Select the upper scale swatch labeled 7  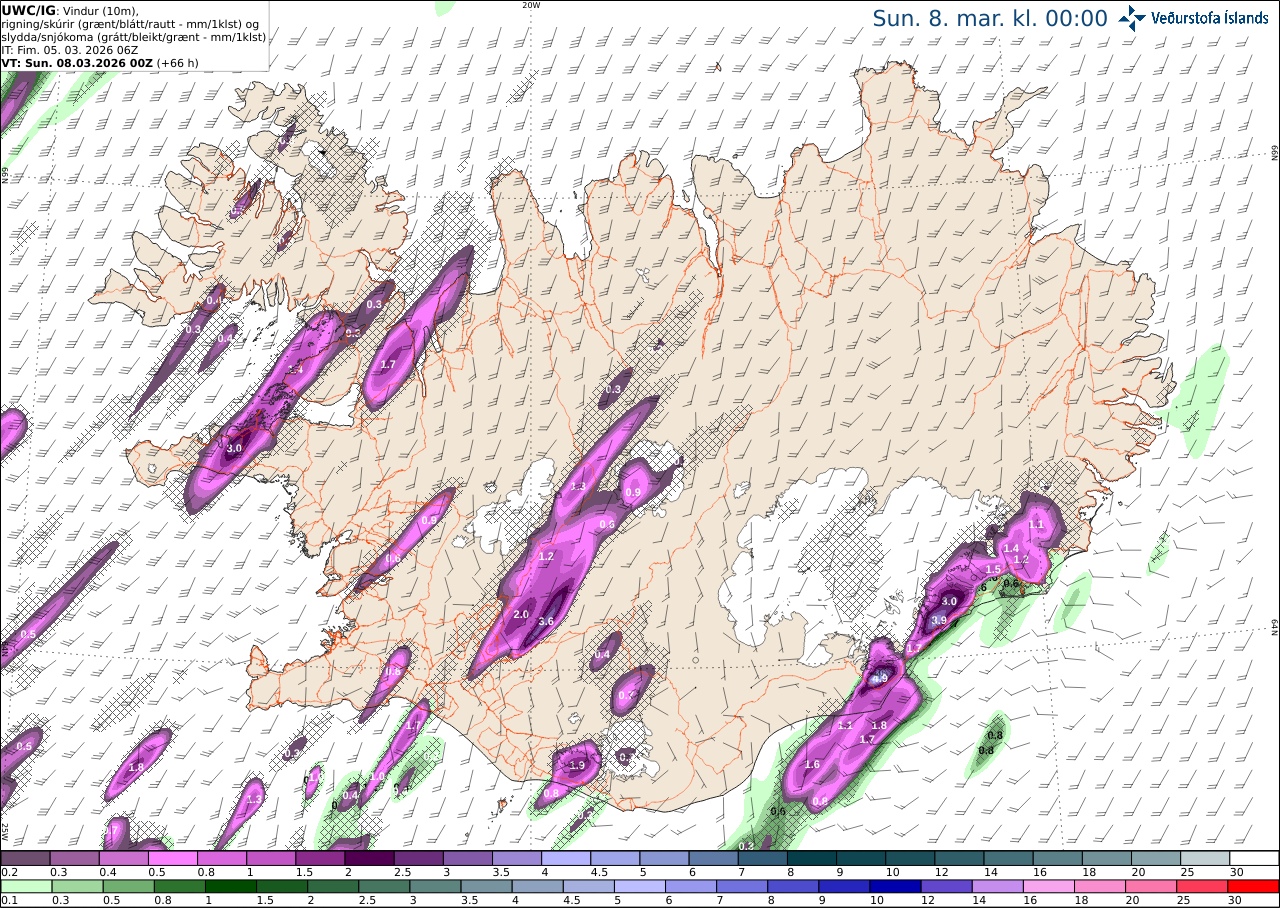(x=763, y=858)
